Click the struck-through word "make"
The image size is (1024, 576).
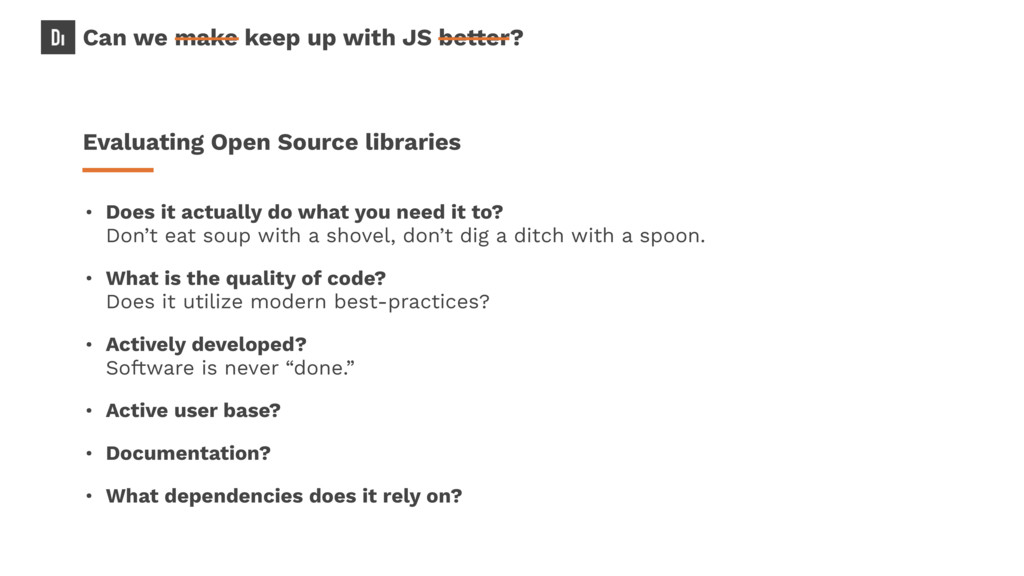pyautogui.click(x=206, y=38)
